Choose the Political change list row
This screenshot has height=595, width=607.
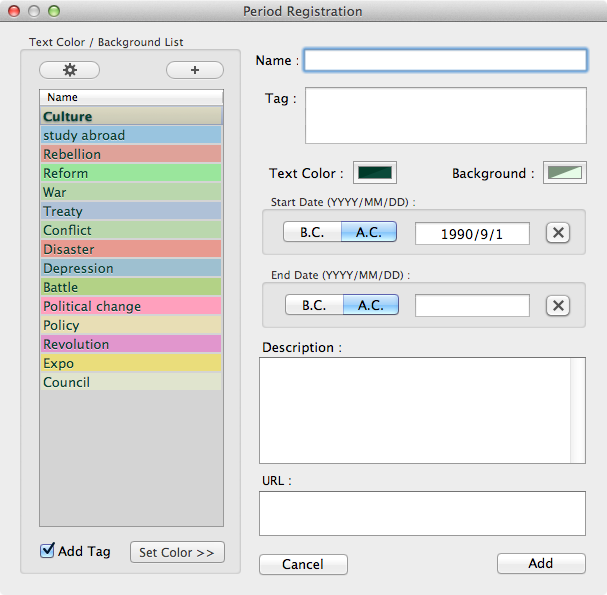pos(130,306)
